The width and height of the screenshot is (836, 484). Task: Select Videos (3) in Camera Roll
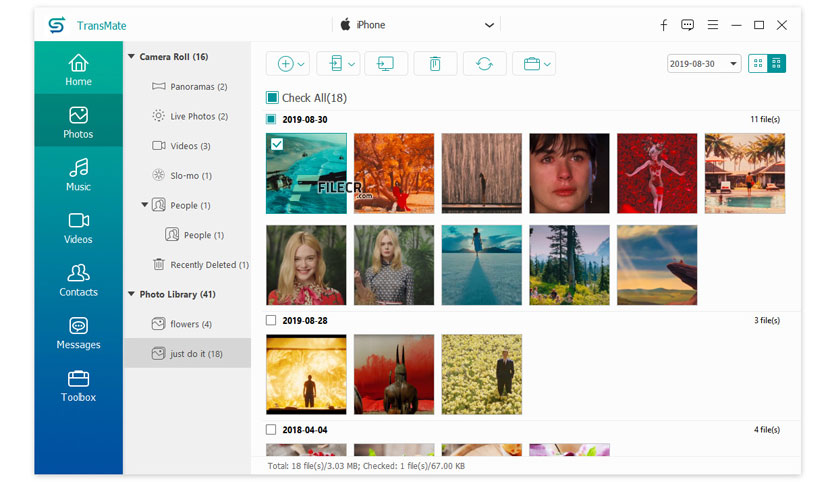(181, 146)
